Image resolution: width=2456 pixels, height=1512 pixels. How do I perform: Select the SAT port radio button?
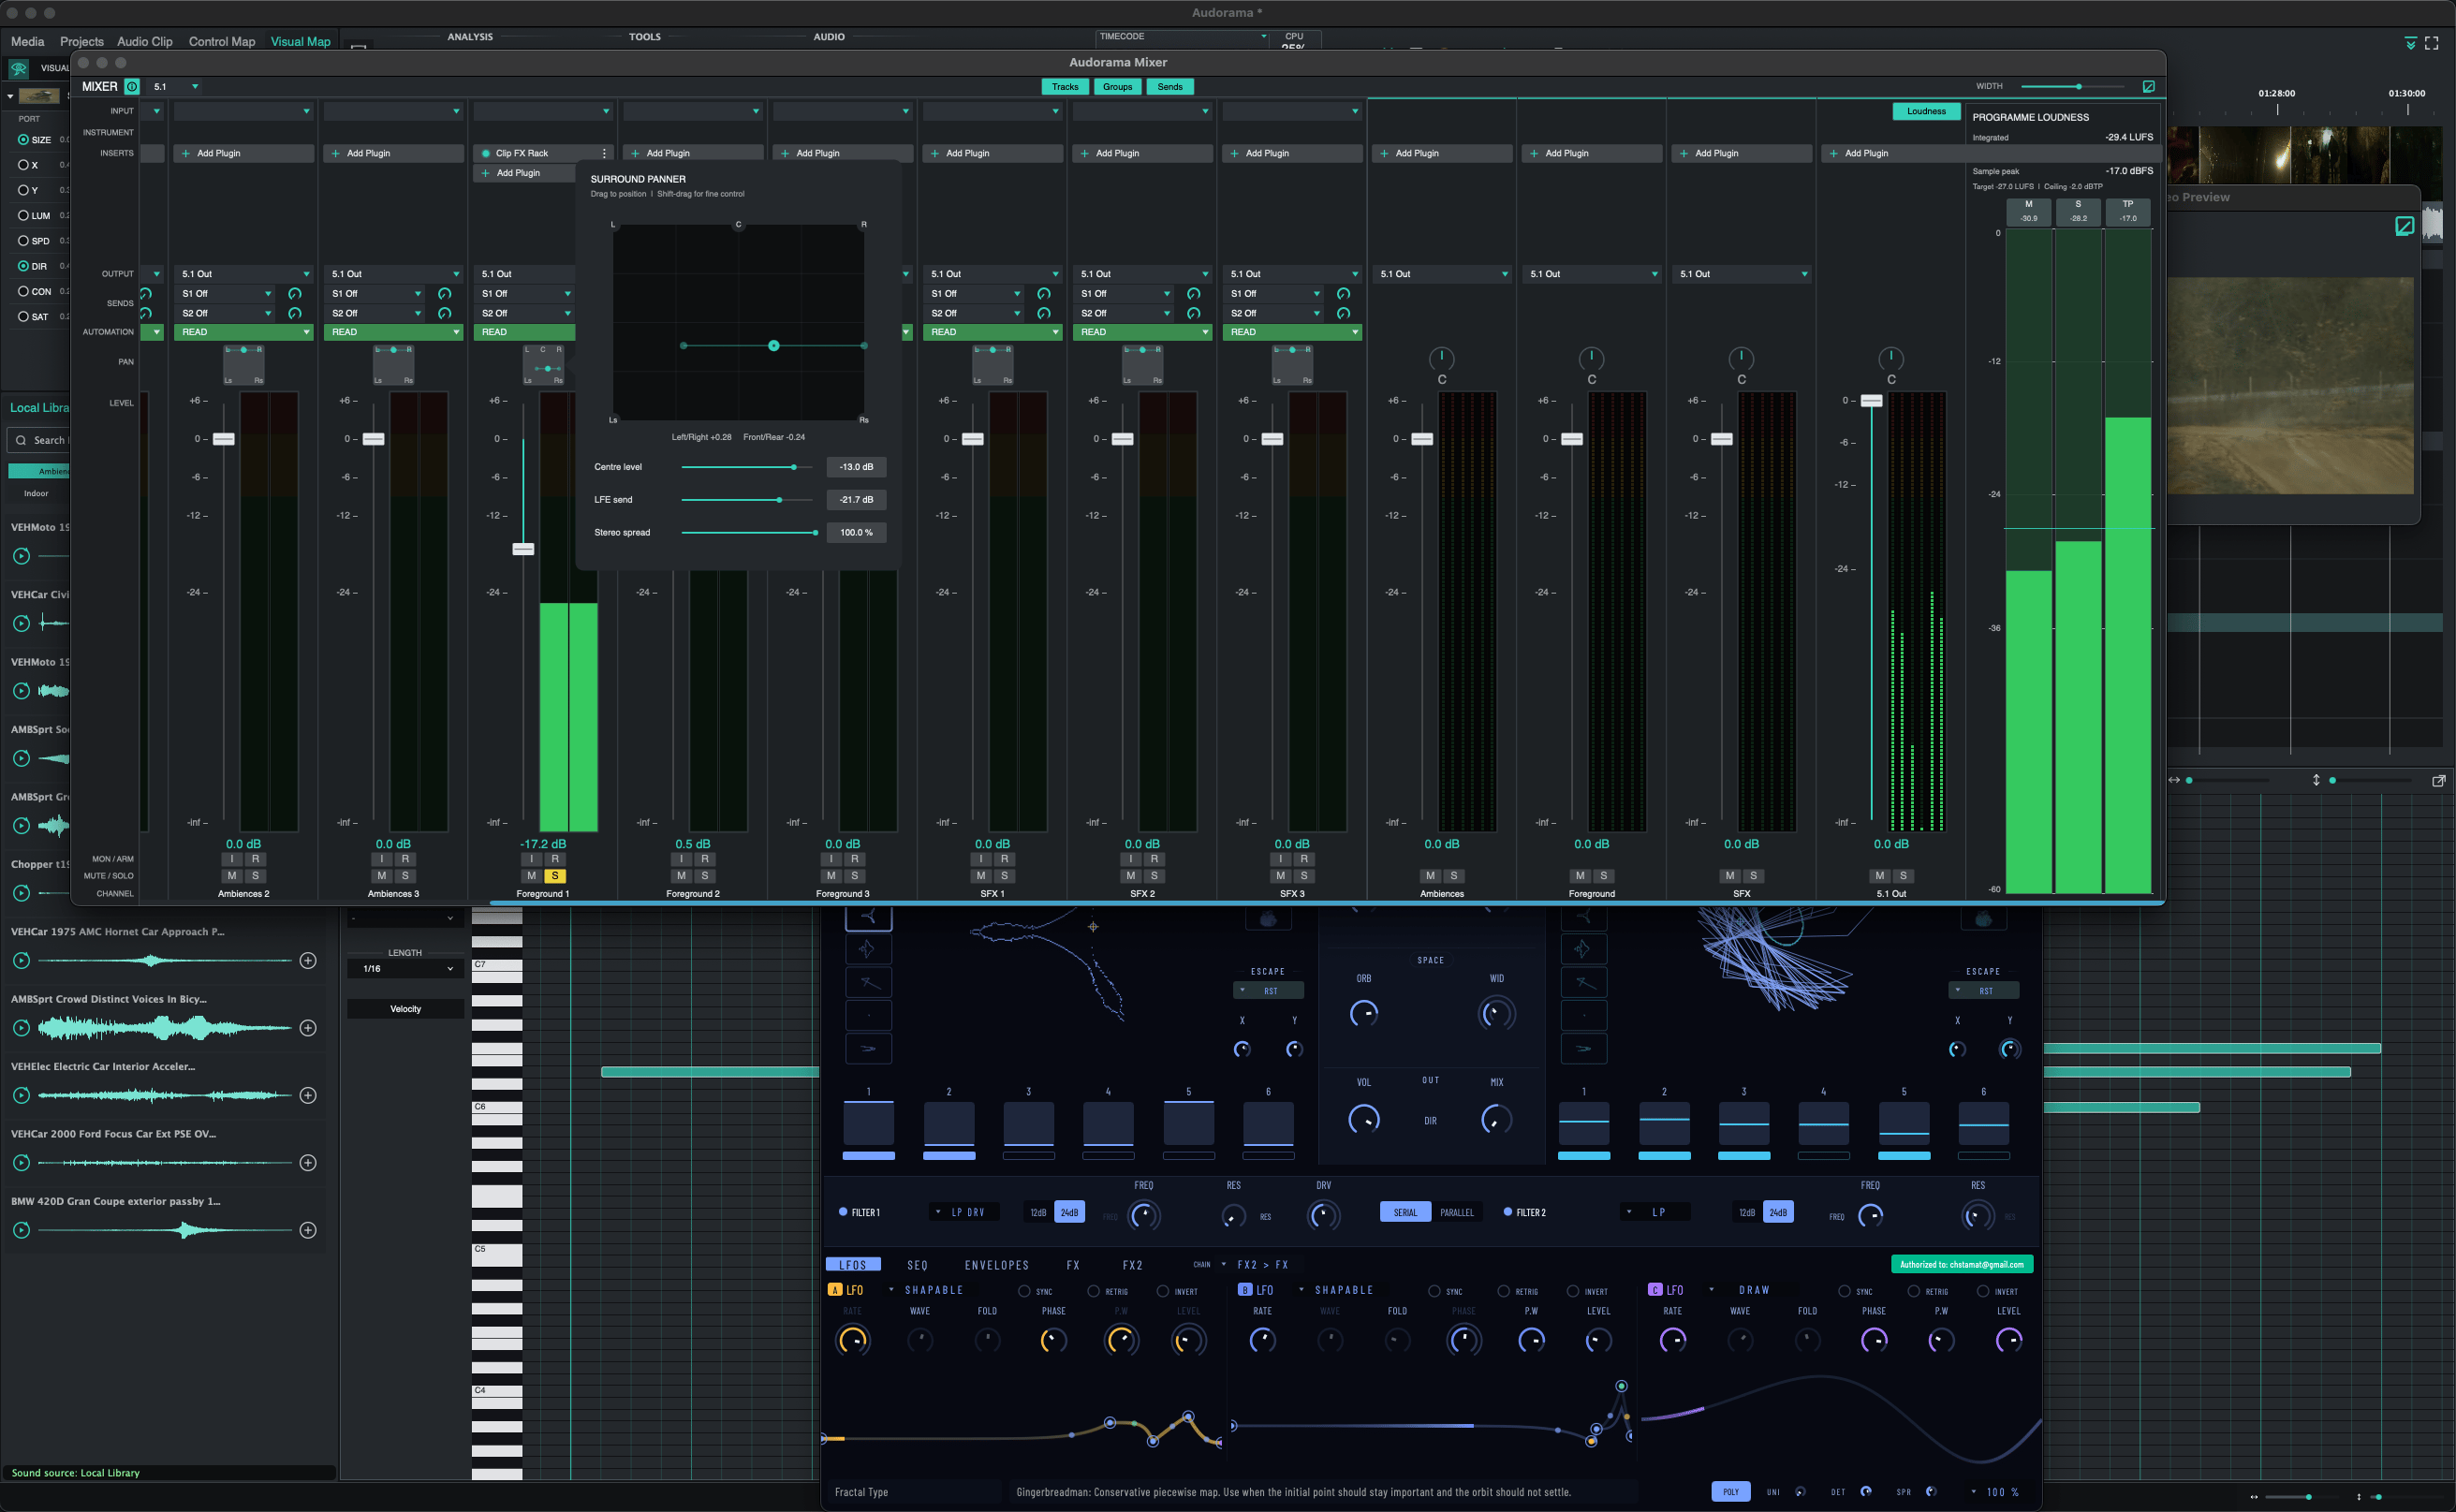click(x=23, y=316)
